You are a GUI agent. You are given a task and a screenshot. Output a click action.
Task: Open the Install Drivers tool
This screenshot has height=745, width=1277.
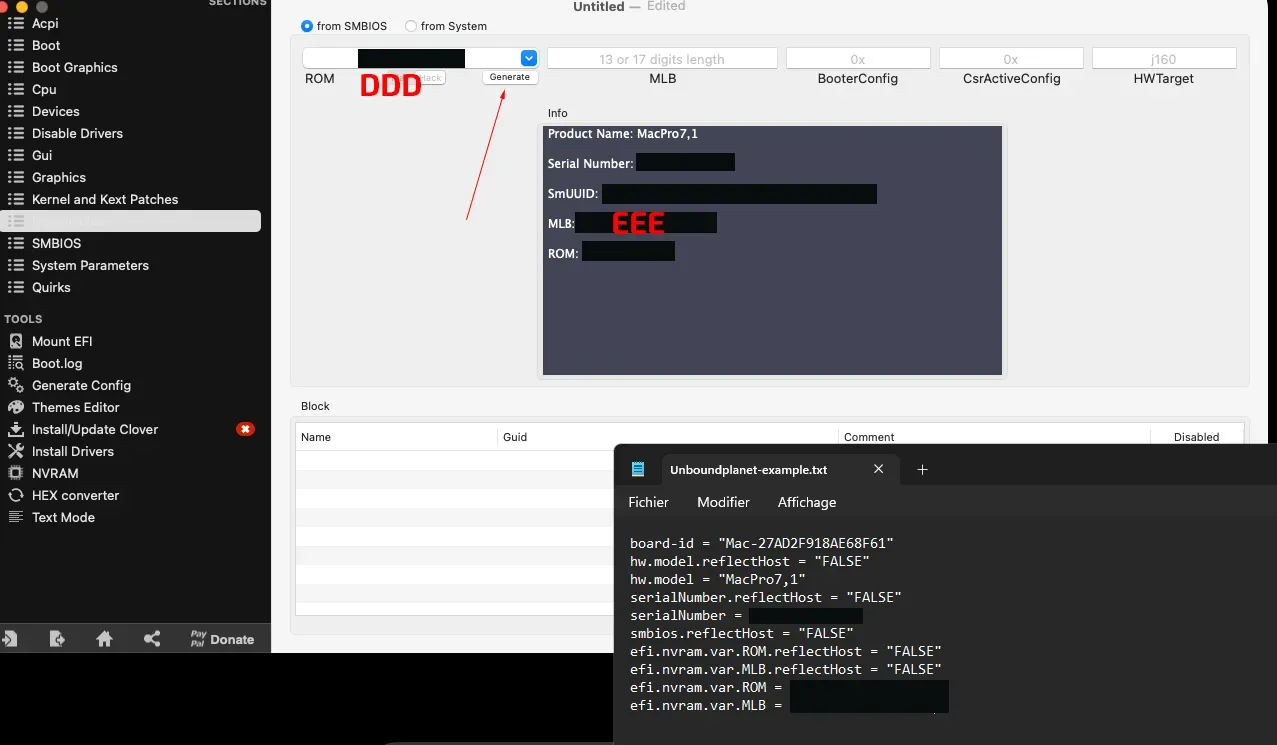click(x=72, y=451)
